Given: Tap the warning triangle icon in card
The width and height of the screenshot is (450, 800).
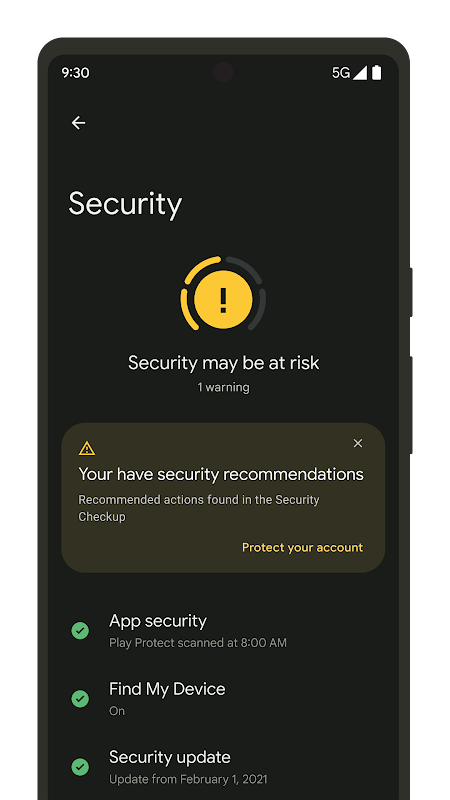Looking at the screenshot, I should [87, 448].
